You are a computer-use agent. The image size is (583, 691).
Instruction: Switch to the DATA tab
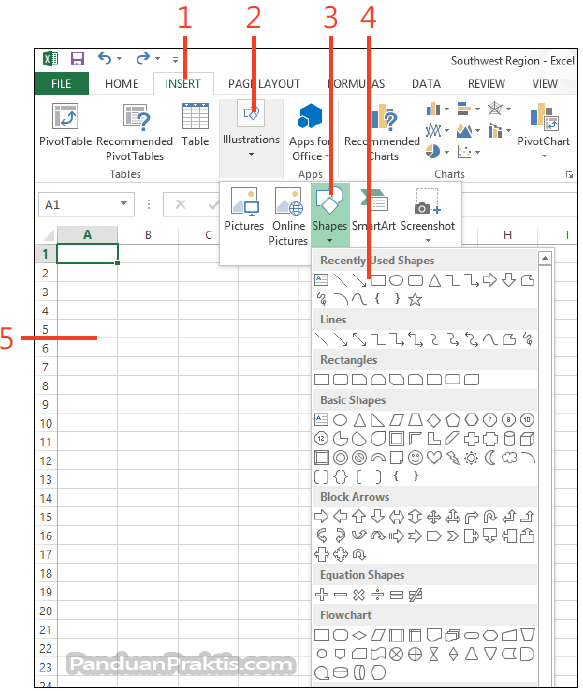point(426,84)
